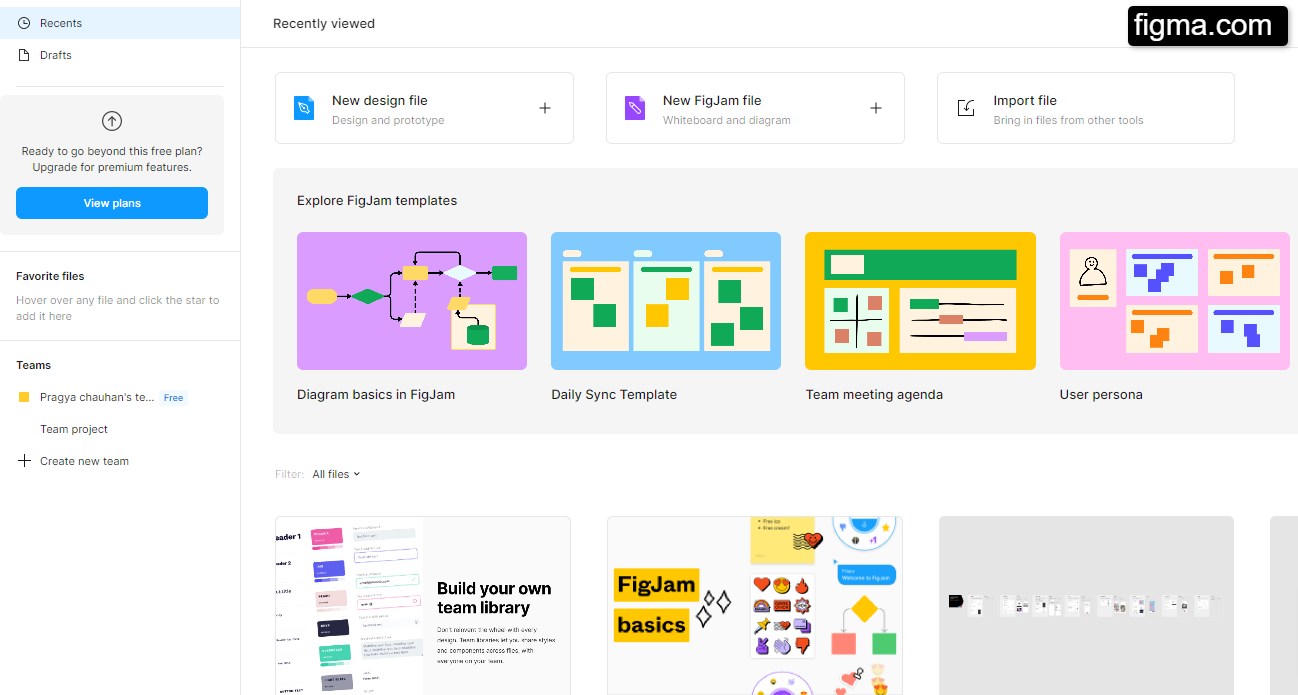Open the FigJam basics file thumbnail
This screenshot has width=1298, height=695.
pyautogui.click(x=755, y=605)
